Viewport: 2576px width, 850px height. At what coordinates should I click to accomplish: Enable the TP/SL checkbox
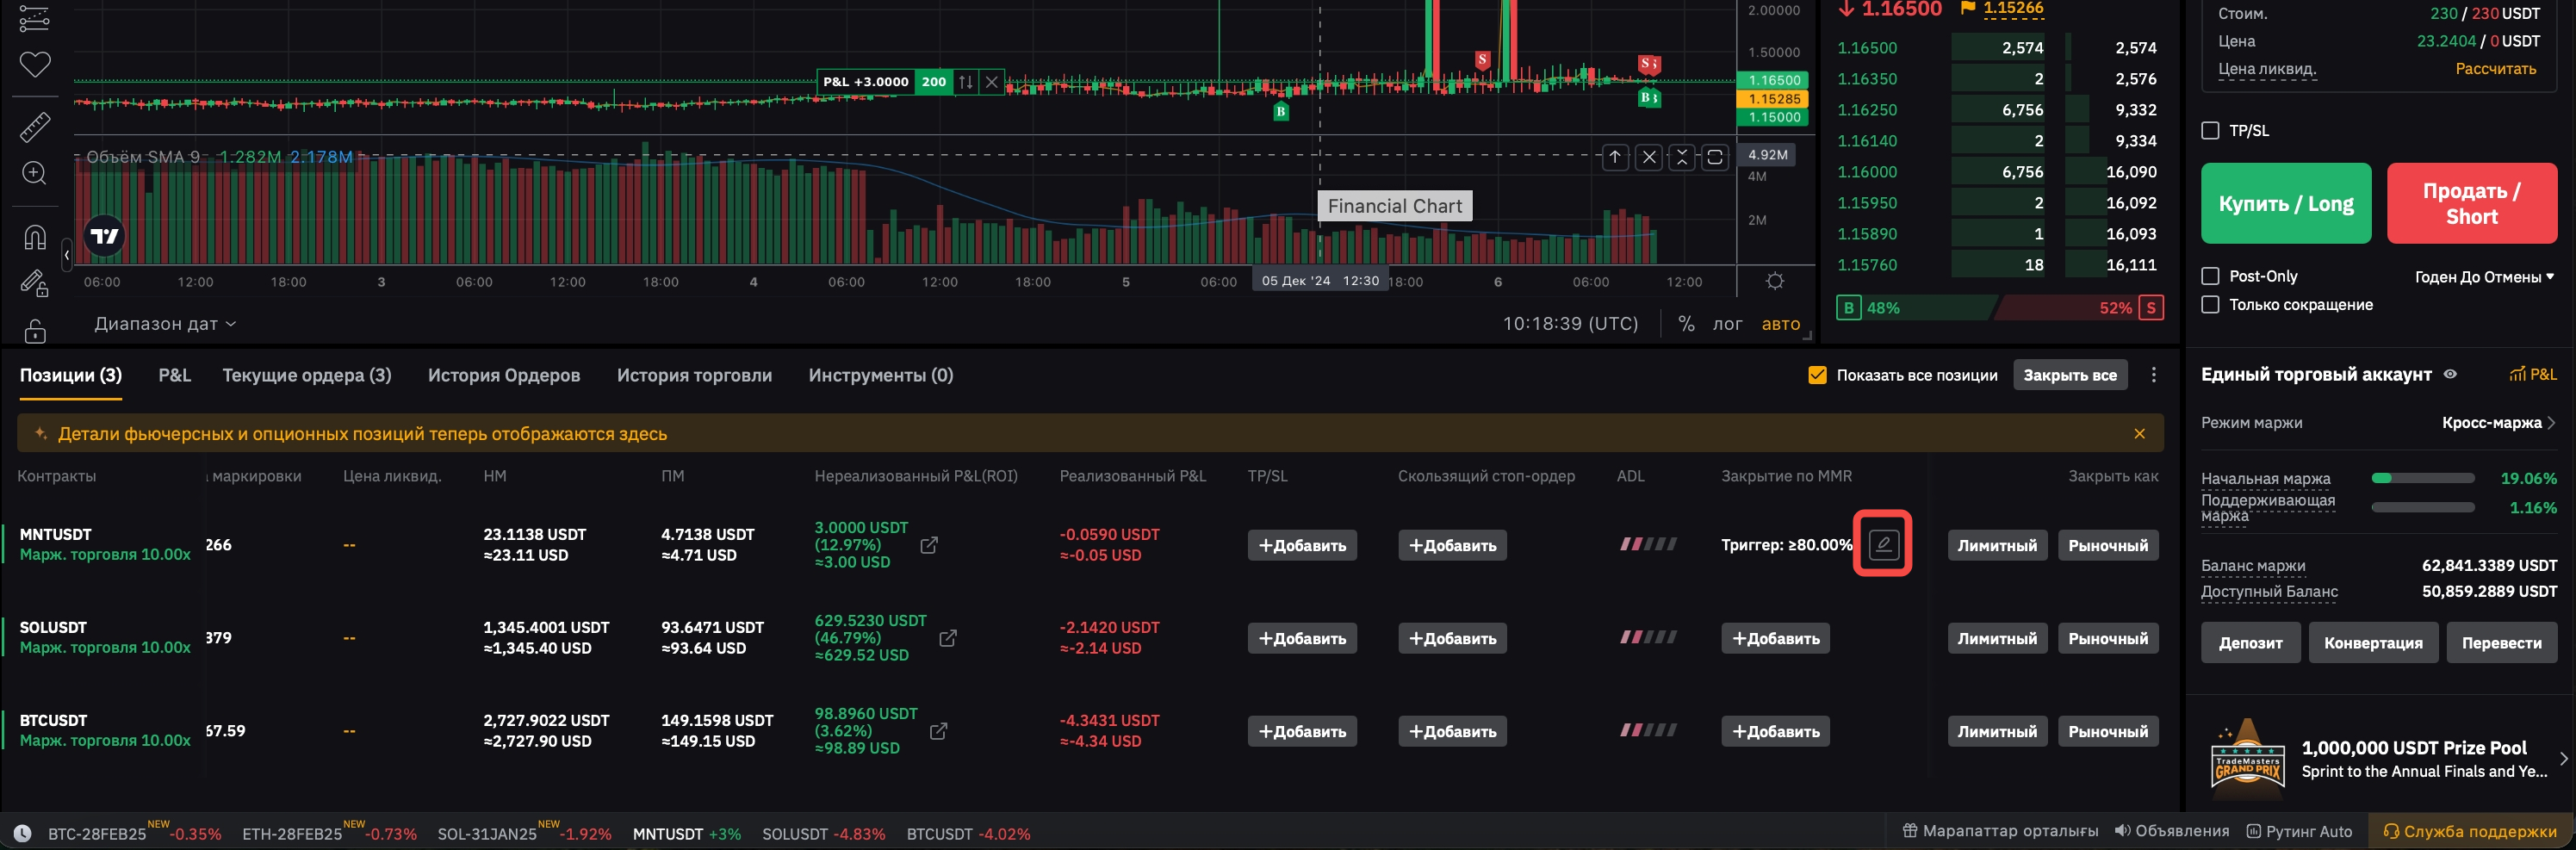(2211, 131)
